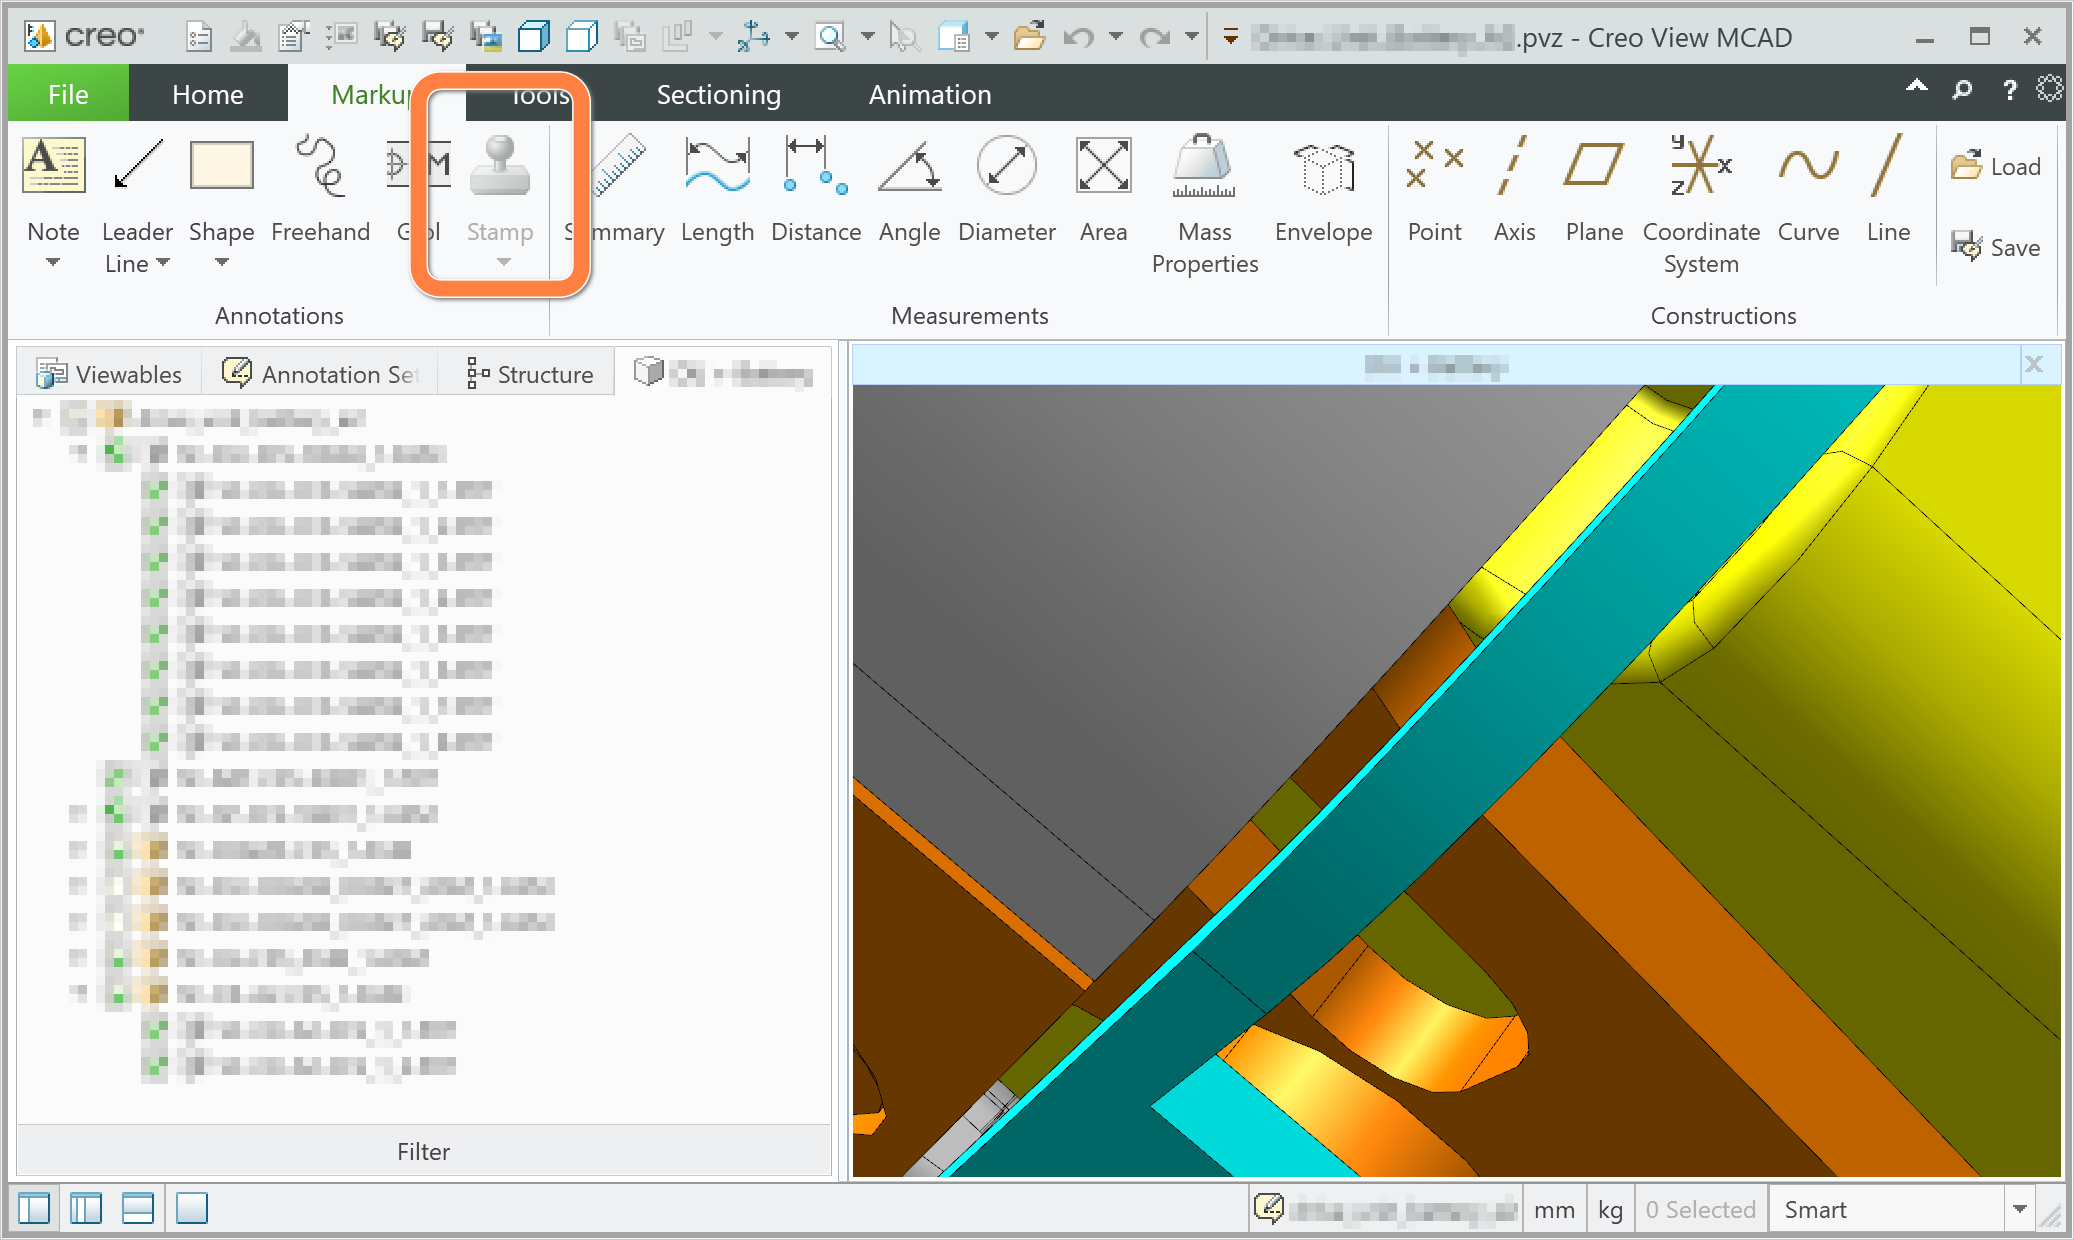This screenshot has height=1240, width=2074.
Task: Open the Smart selection mode dropdown
Action: [x=2022, y=1208]
